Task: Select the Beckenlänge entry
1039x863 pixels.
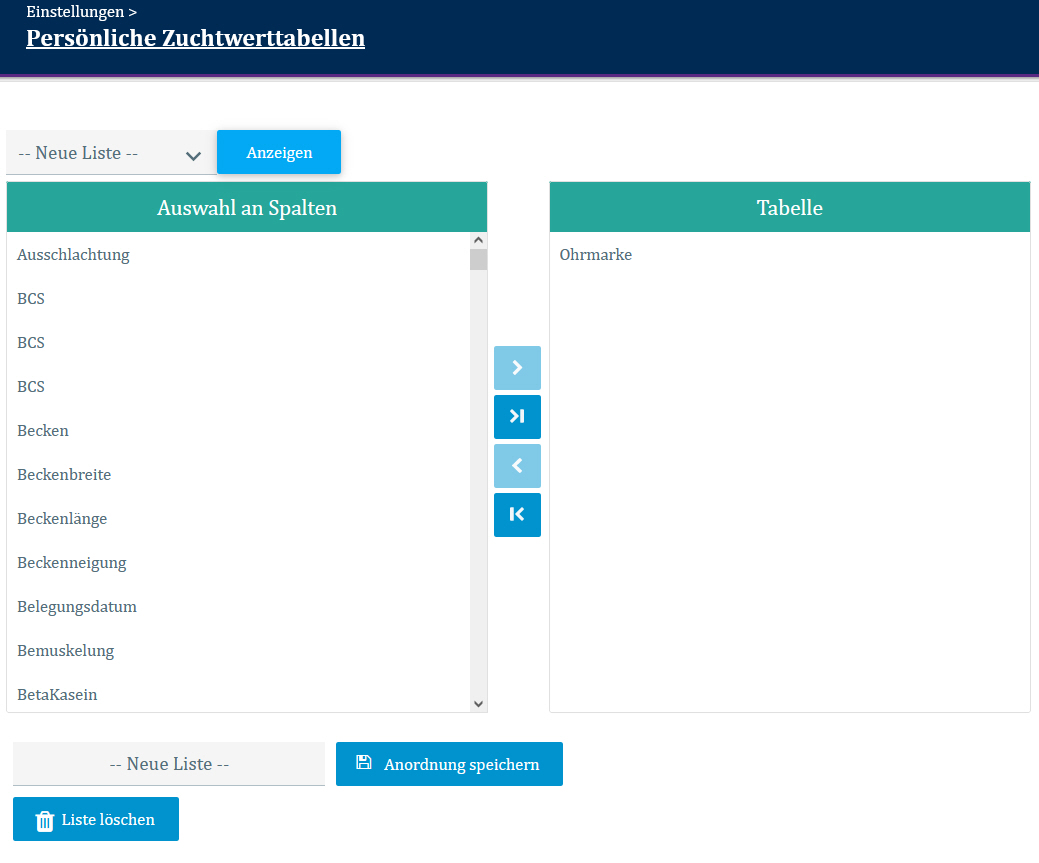Action: (62, 519)
